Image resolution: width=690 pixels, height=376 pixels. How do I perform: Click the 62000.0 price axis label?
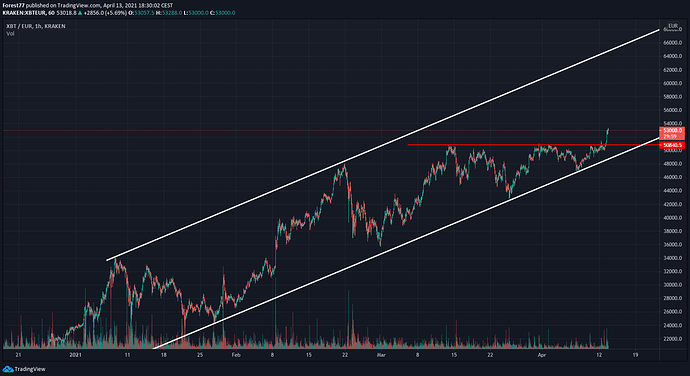coord(672,70)
